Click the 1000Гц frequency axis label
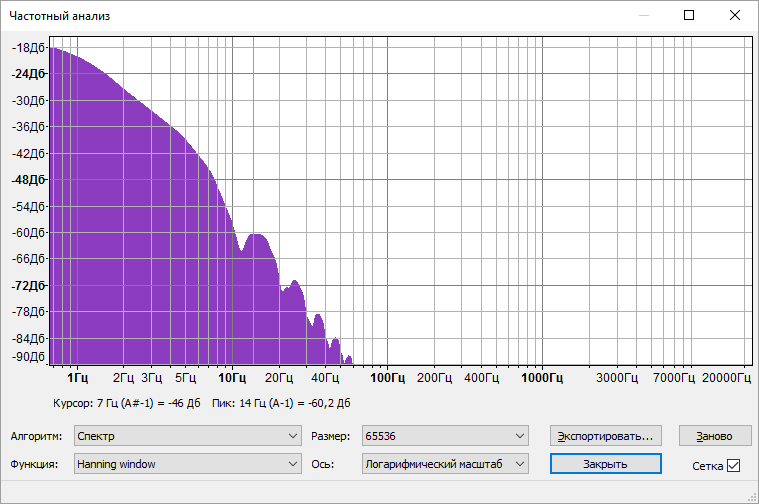759x504 pixels. tap(542, 378)
